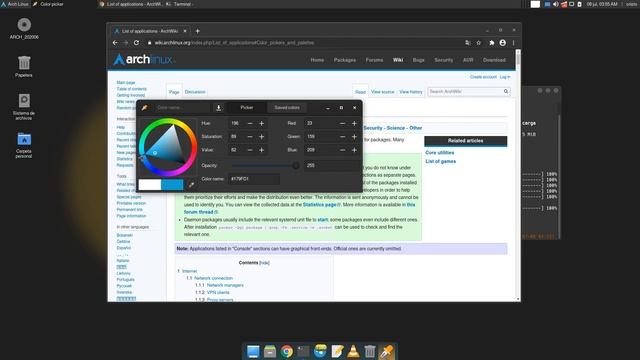The height and width of the screenshot is (360, 640).
Task: Click the eyedropper icon in Color picker header
Action: (144, 108)
